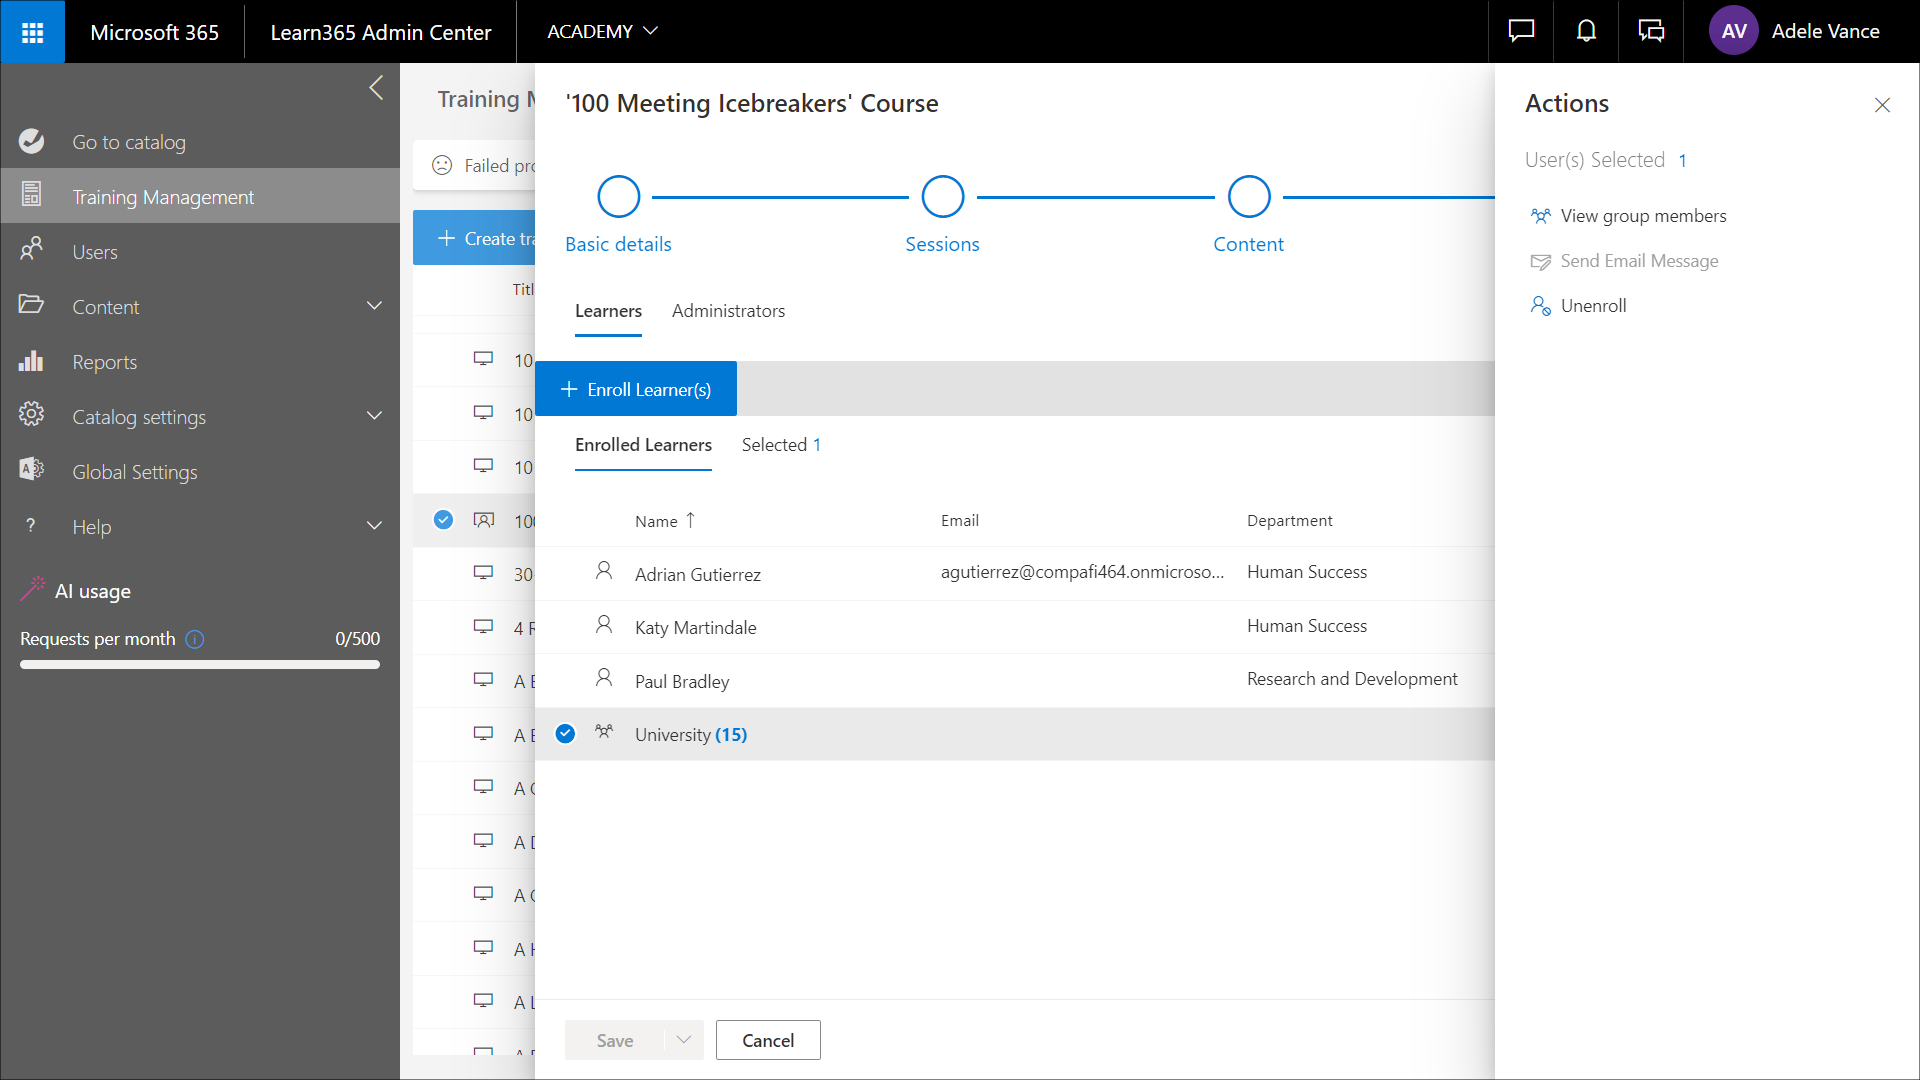This screenshot has width=1920, height=1080.
Task: Switch to the Administrators tab
Action: [728, 311]
